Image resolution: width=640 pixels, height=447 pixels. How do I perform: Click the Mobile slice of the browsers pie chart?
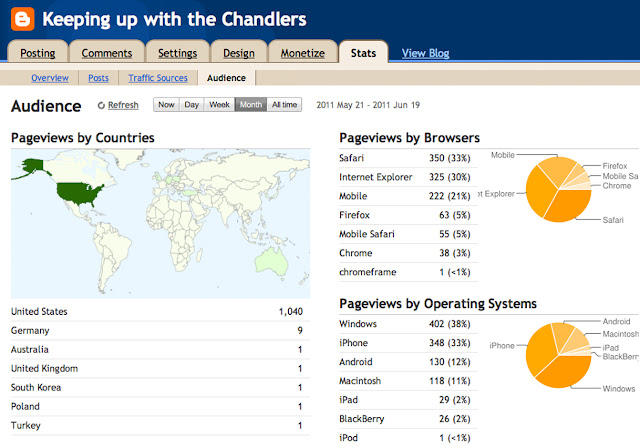pos(558,170)
